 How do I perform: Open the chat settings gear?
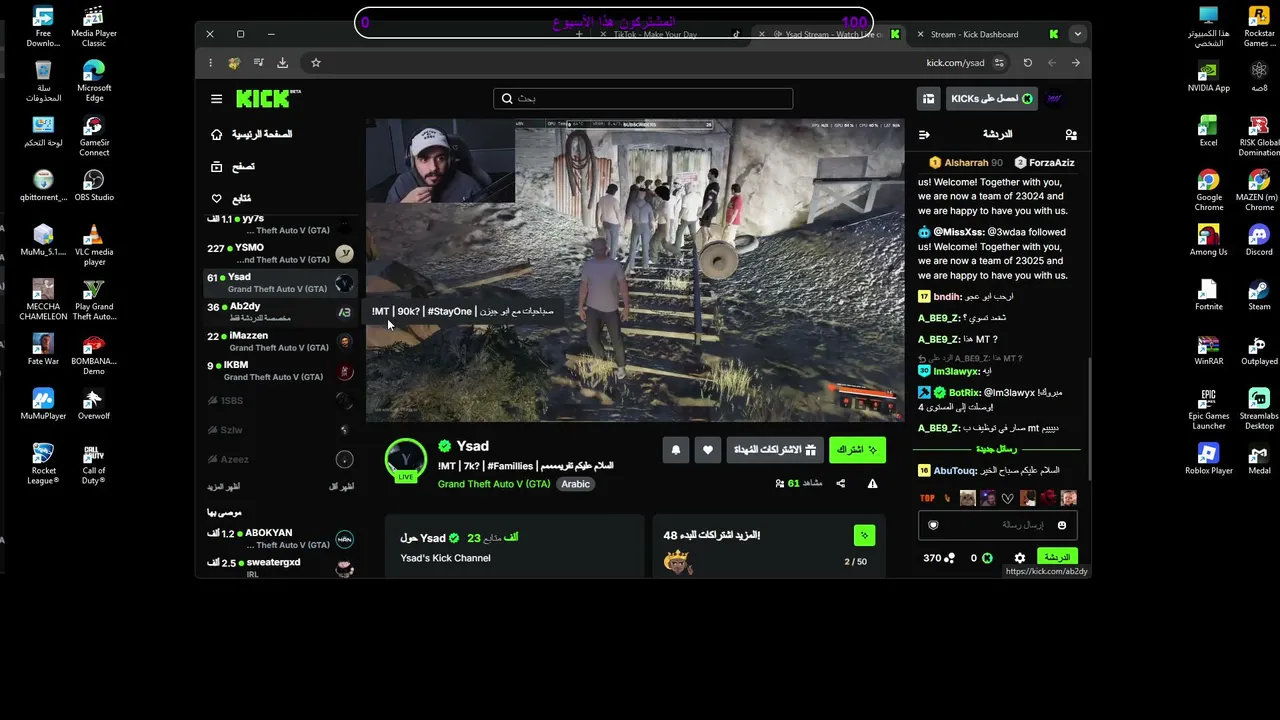pyautogui.click(x=1019, y=558)
